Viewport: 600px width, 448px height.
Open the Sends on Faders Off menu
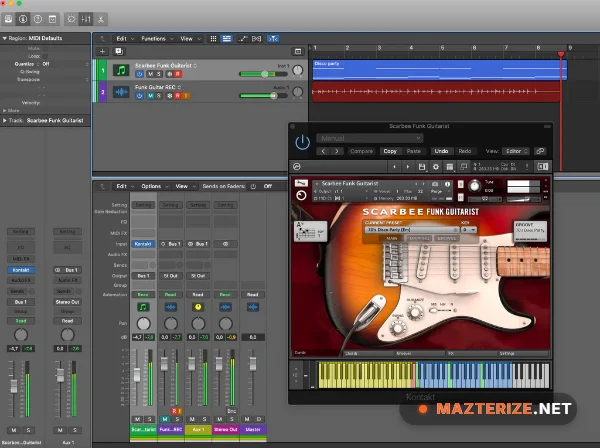pyautogui.click(x=268, y=186)
